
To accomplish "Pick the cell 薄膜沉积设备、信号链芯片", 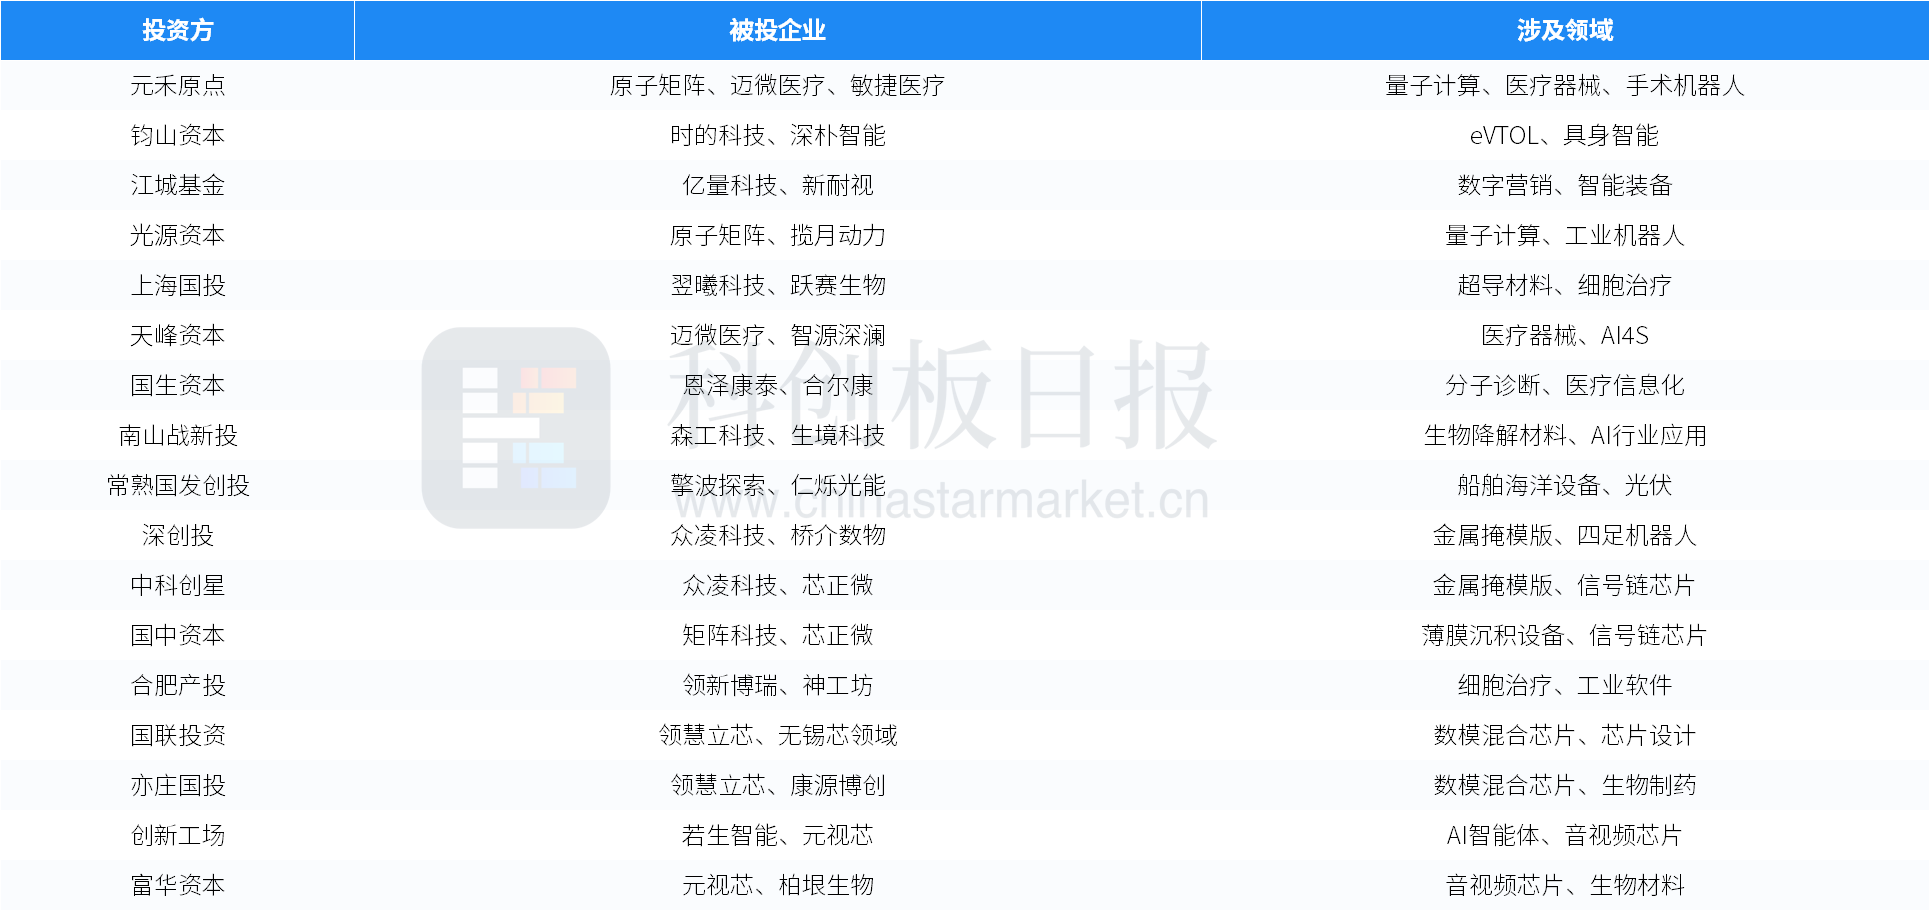I will click(1565, 635).
